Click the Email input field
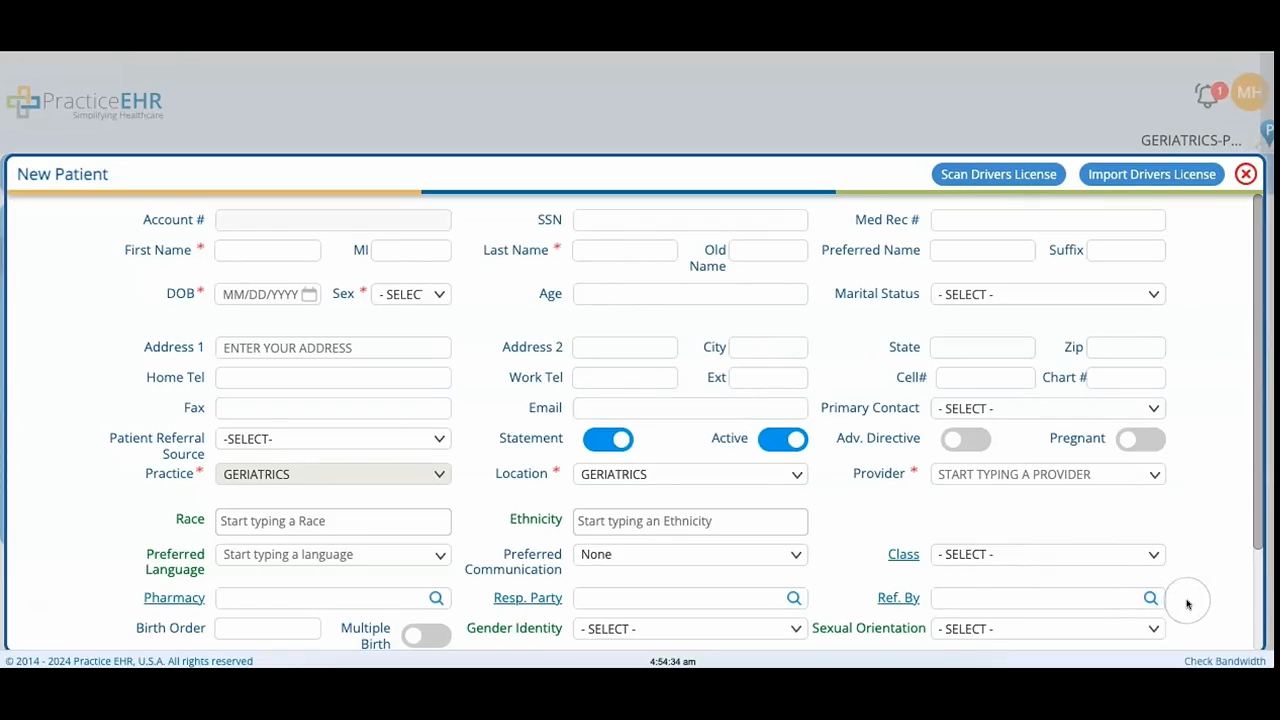Screen dimensions: 1280x720 690,408
